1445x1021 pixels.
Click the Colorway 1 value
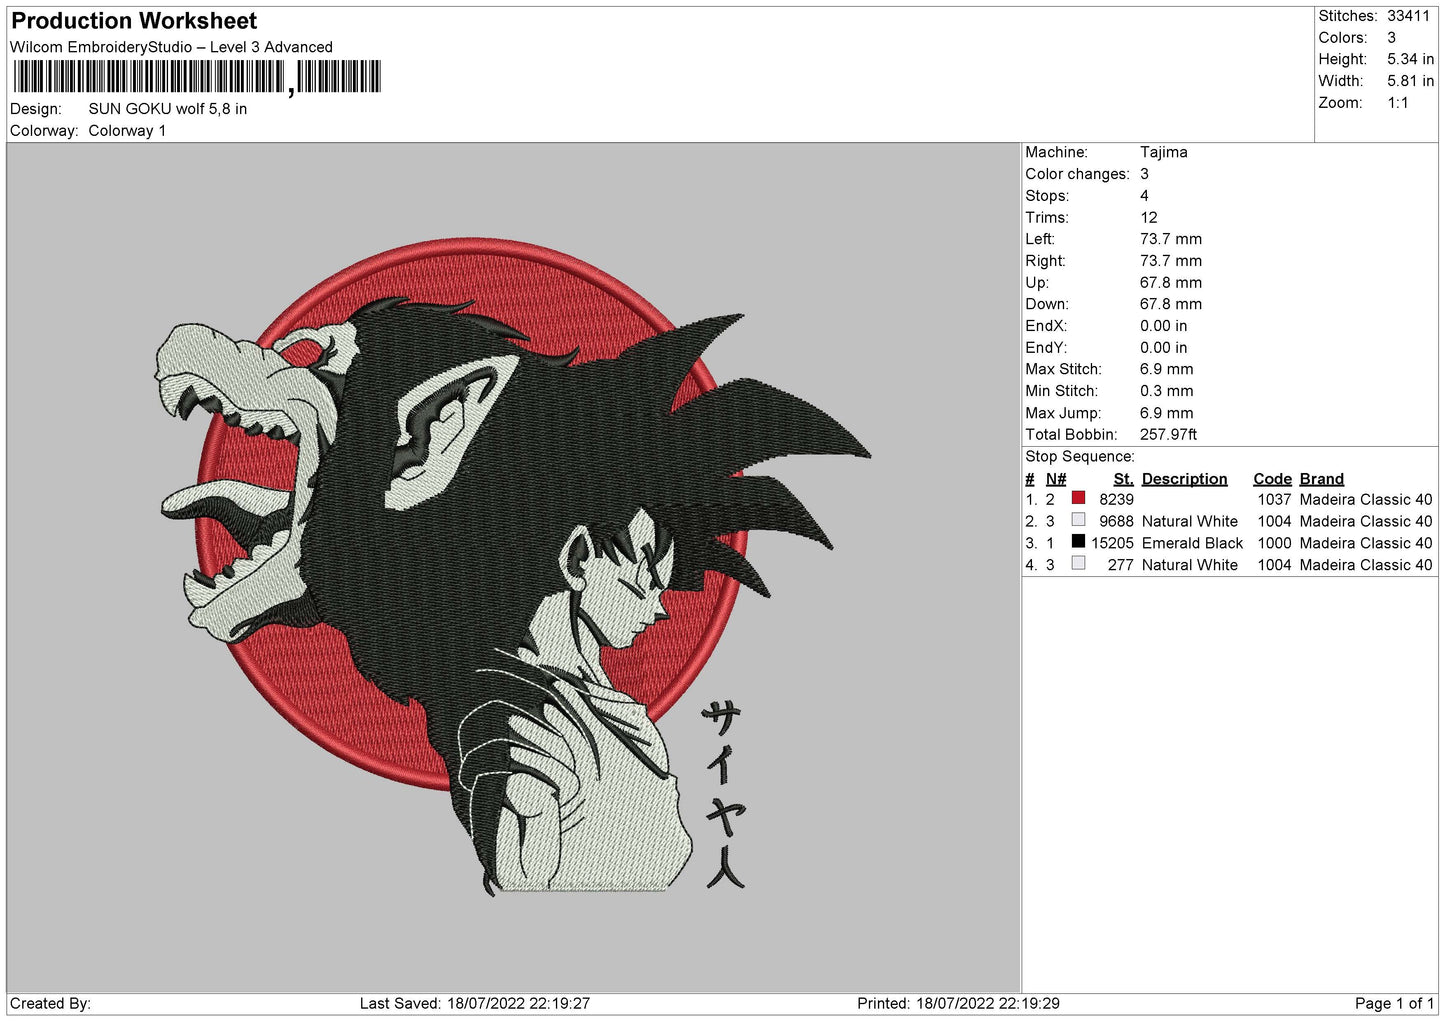tap(127, 131)
